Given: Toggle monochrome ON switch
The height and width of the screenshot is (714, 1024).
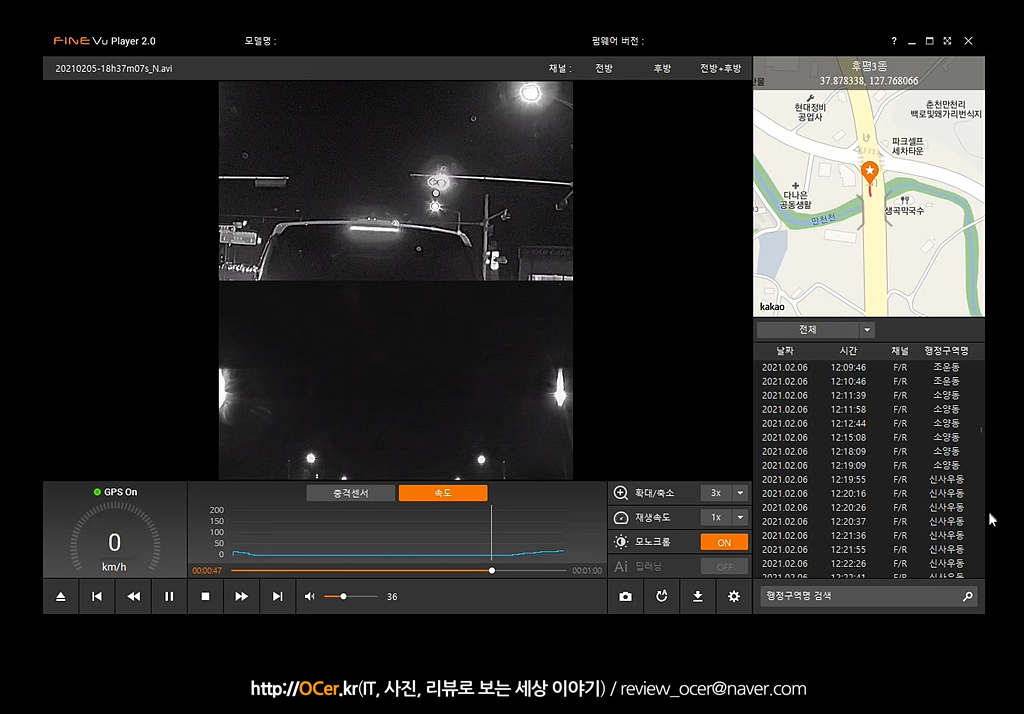Looking at the screenshot, I should [x=724, y=542].
